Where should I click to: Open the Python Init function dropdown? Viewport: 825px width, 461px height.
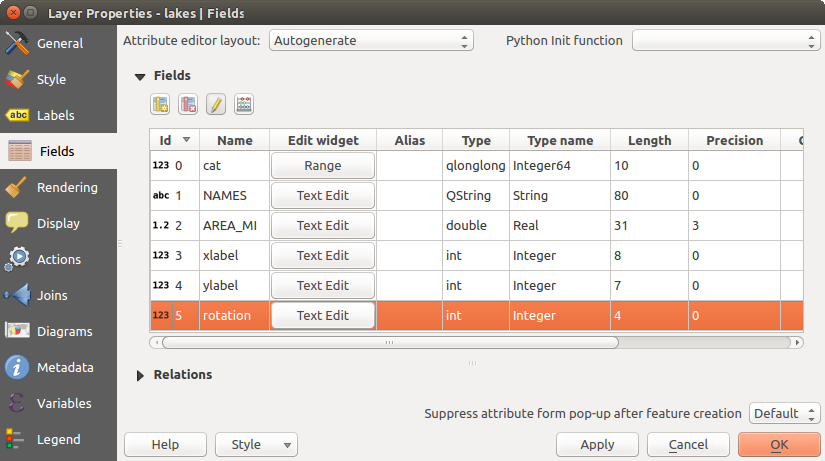(x=725, y=41)
